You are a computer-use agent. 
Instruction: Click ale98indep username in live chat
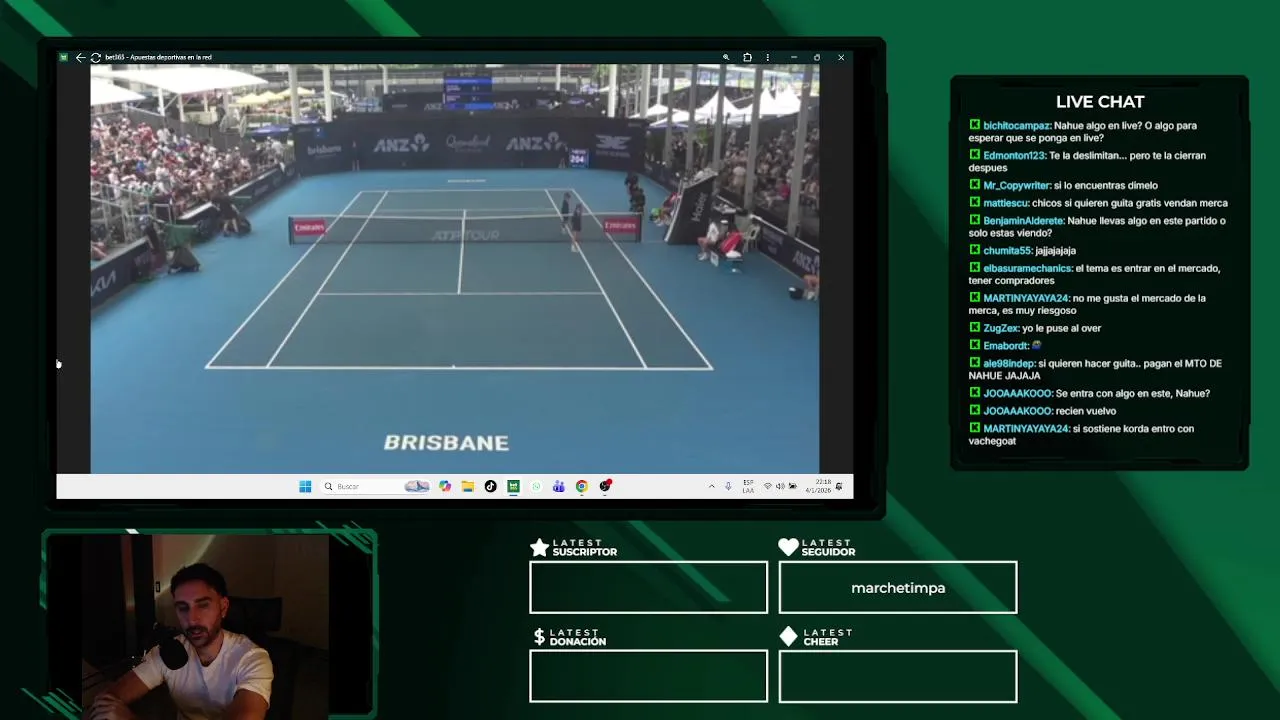pos(1009,364)
